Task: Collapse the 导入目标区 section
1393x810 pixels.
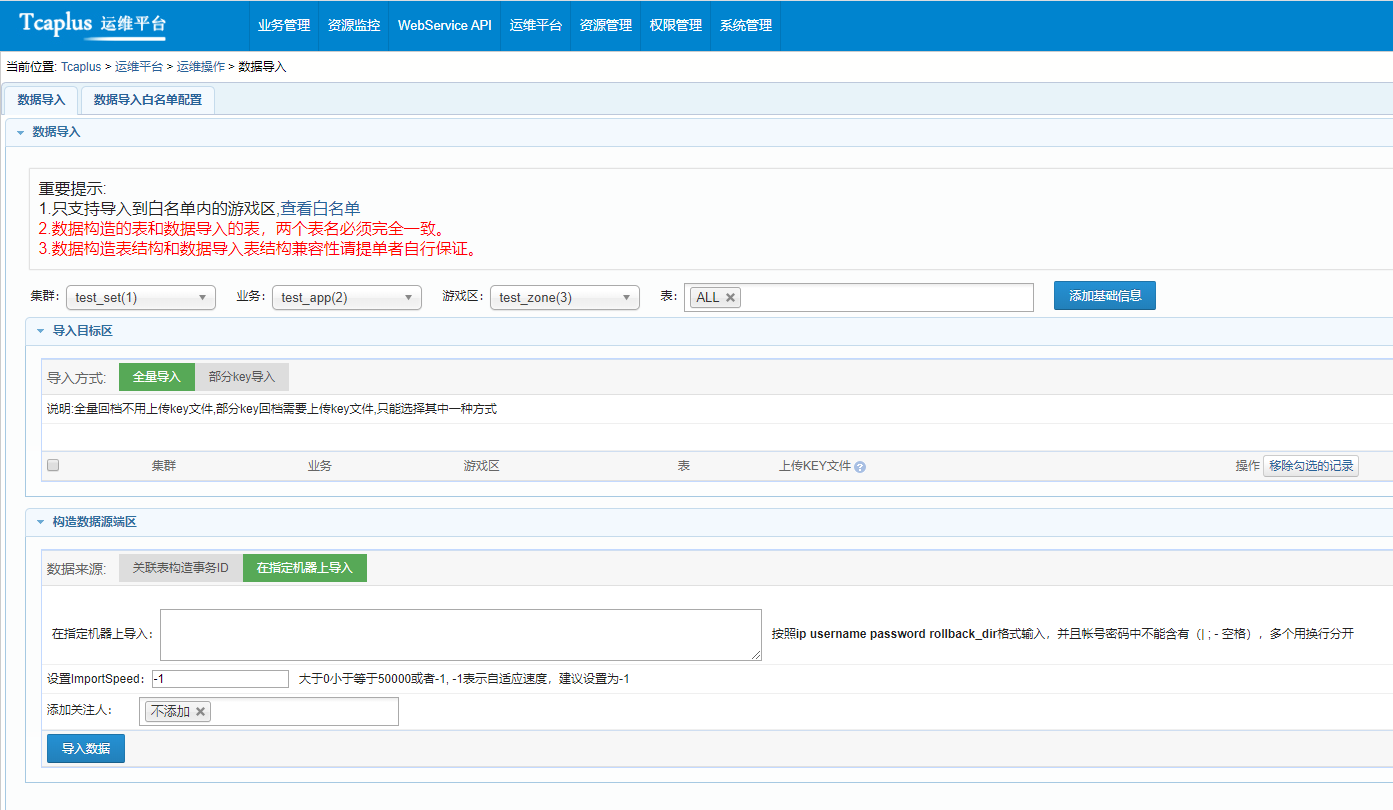Action: click(40, 331)
